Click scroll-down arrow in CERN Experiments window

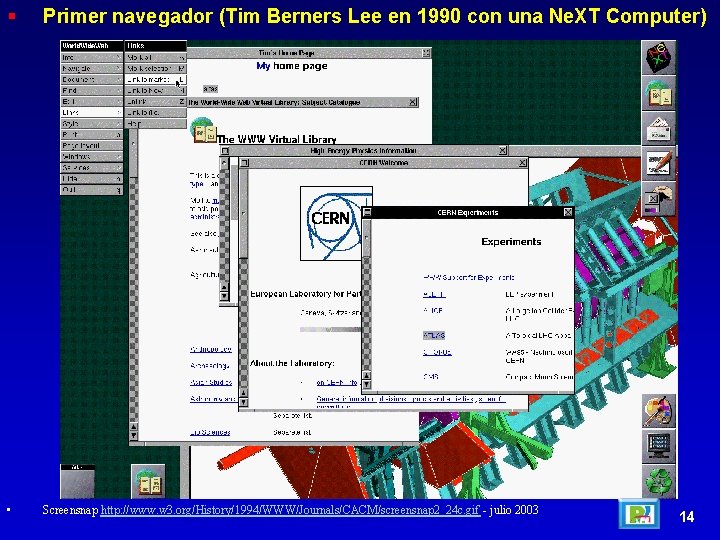[x=366, y=384]
